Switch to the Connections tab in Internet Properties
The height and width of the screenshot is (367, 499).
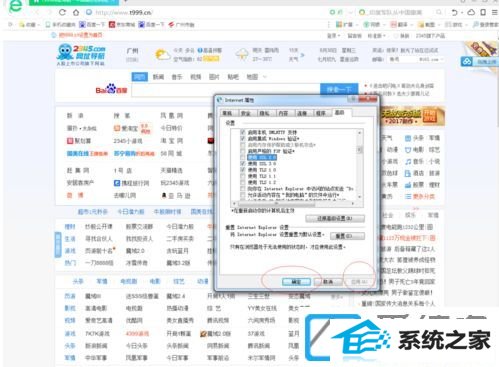click(302, 113)
